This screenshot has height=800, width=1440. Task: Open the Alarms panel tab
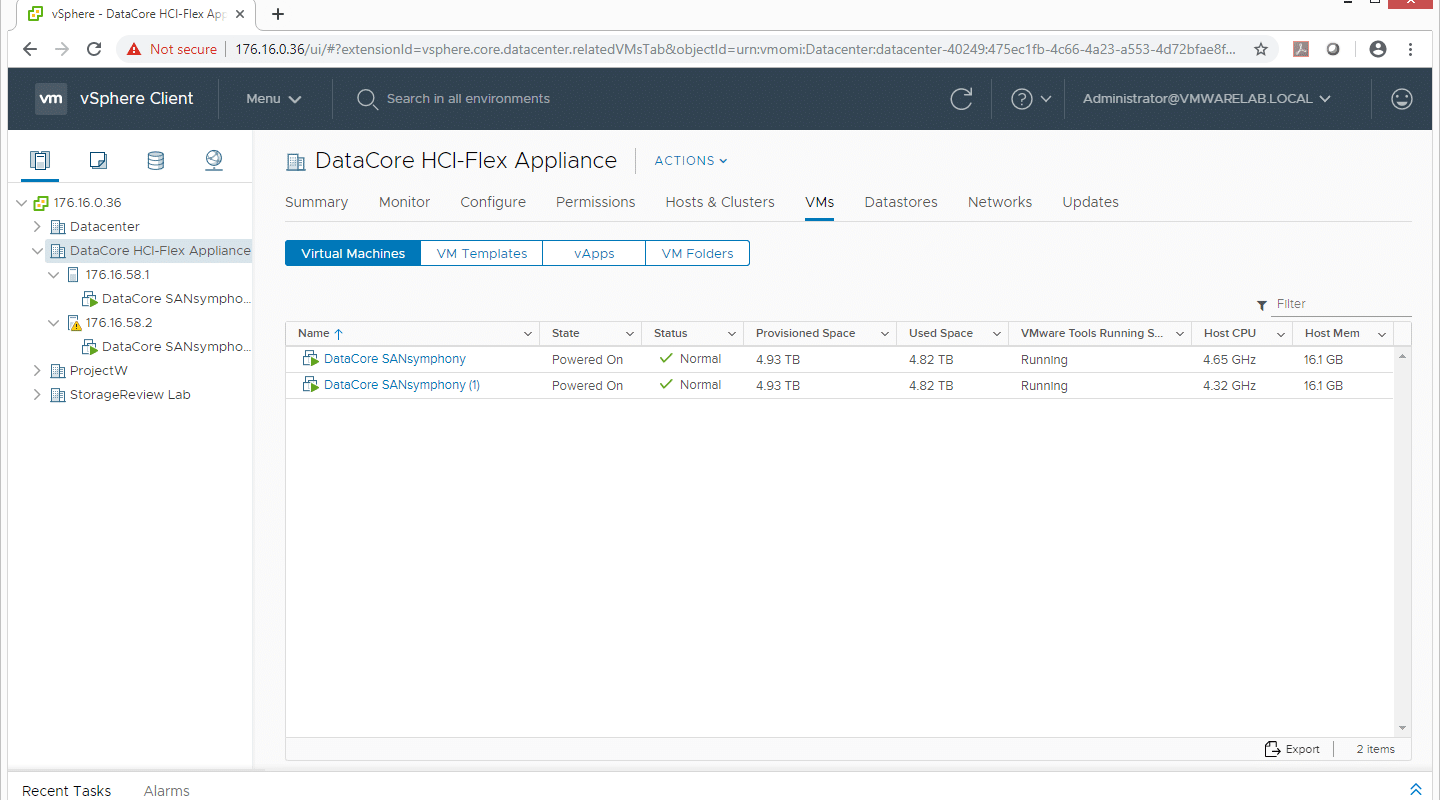[166, 791]
